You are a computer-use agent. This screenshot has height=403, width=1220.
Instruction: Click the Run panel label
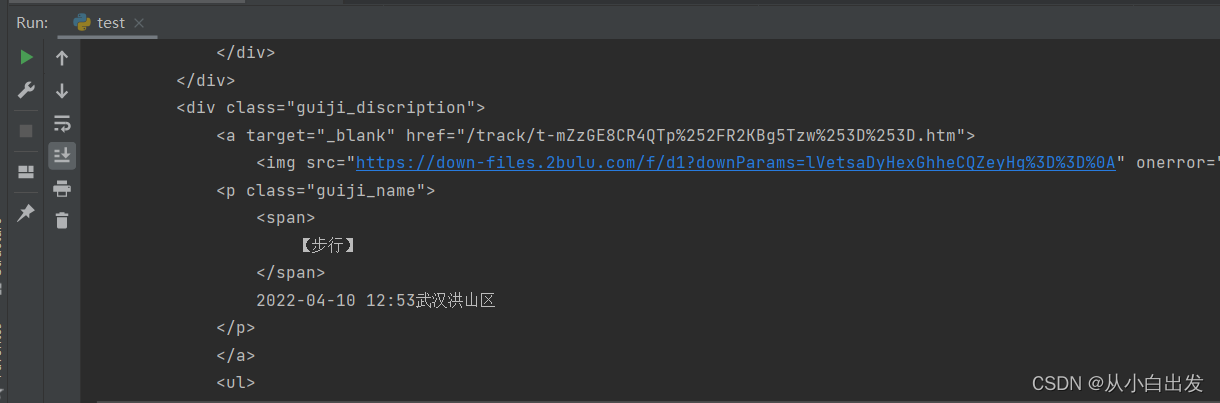[x=32, y=22]
